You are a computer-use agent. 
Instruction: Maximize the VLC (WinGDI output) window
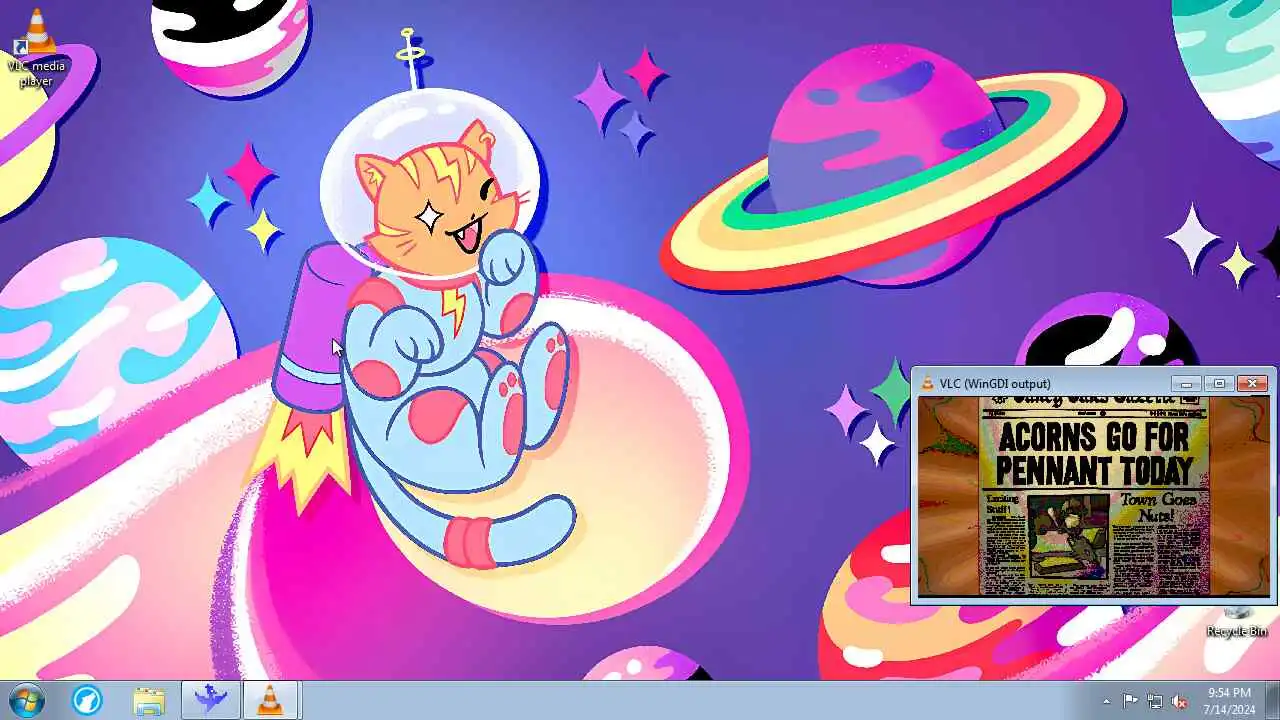coord(1218,383)
